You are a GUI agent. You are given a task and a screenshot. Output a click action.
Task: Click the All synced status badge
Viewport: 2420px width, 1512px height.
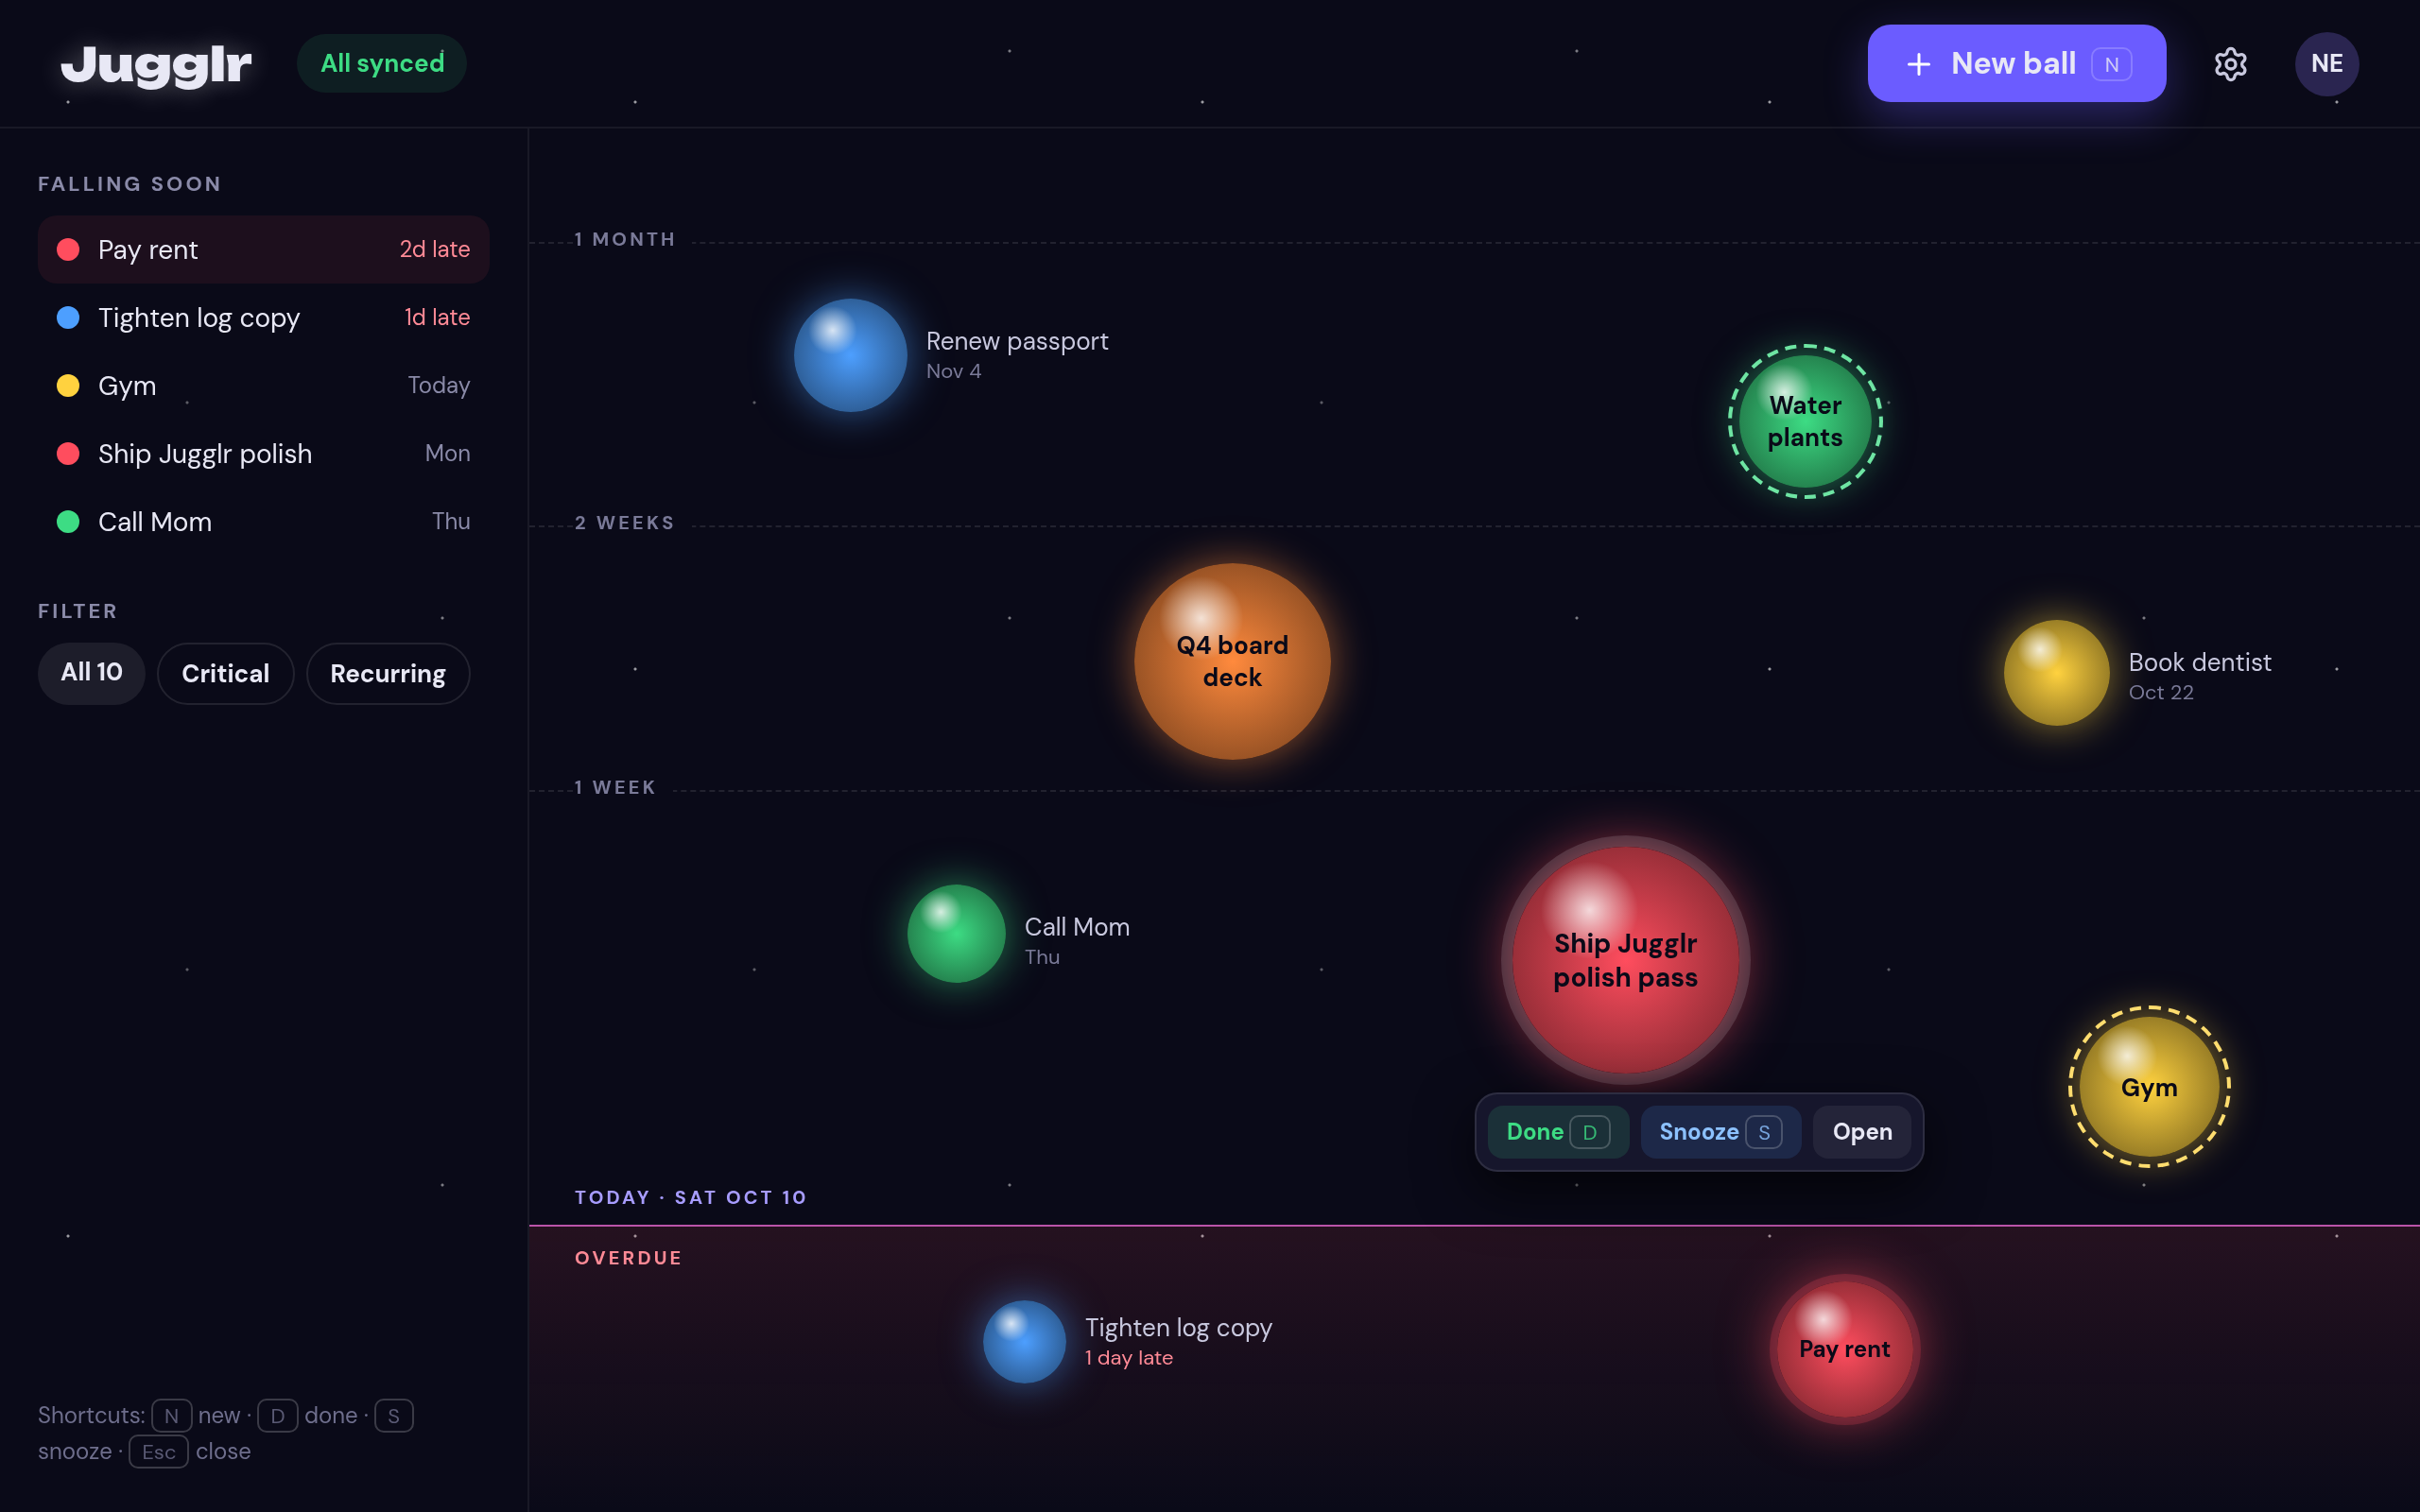point(382,63)
